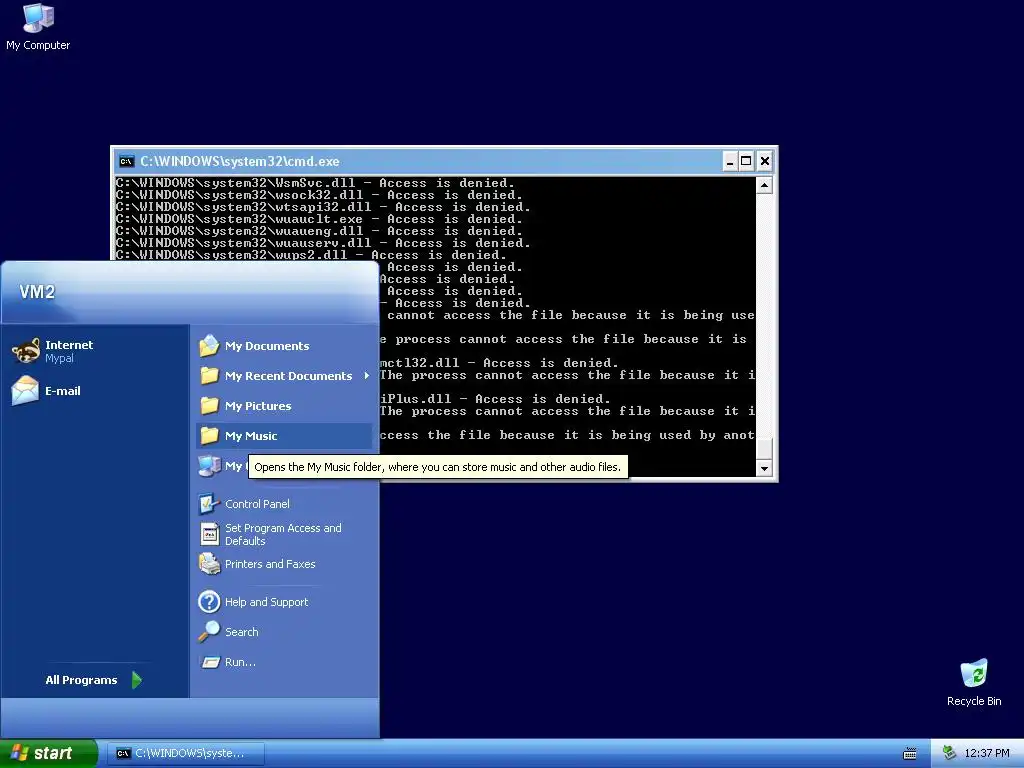Image resolution: width=1024 pixels, height=768 pixels.
Task: Click the E-mail entry label
Action: tap(63, 391)
